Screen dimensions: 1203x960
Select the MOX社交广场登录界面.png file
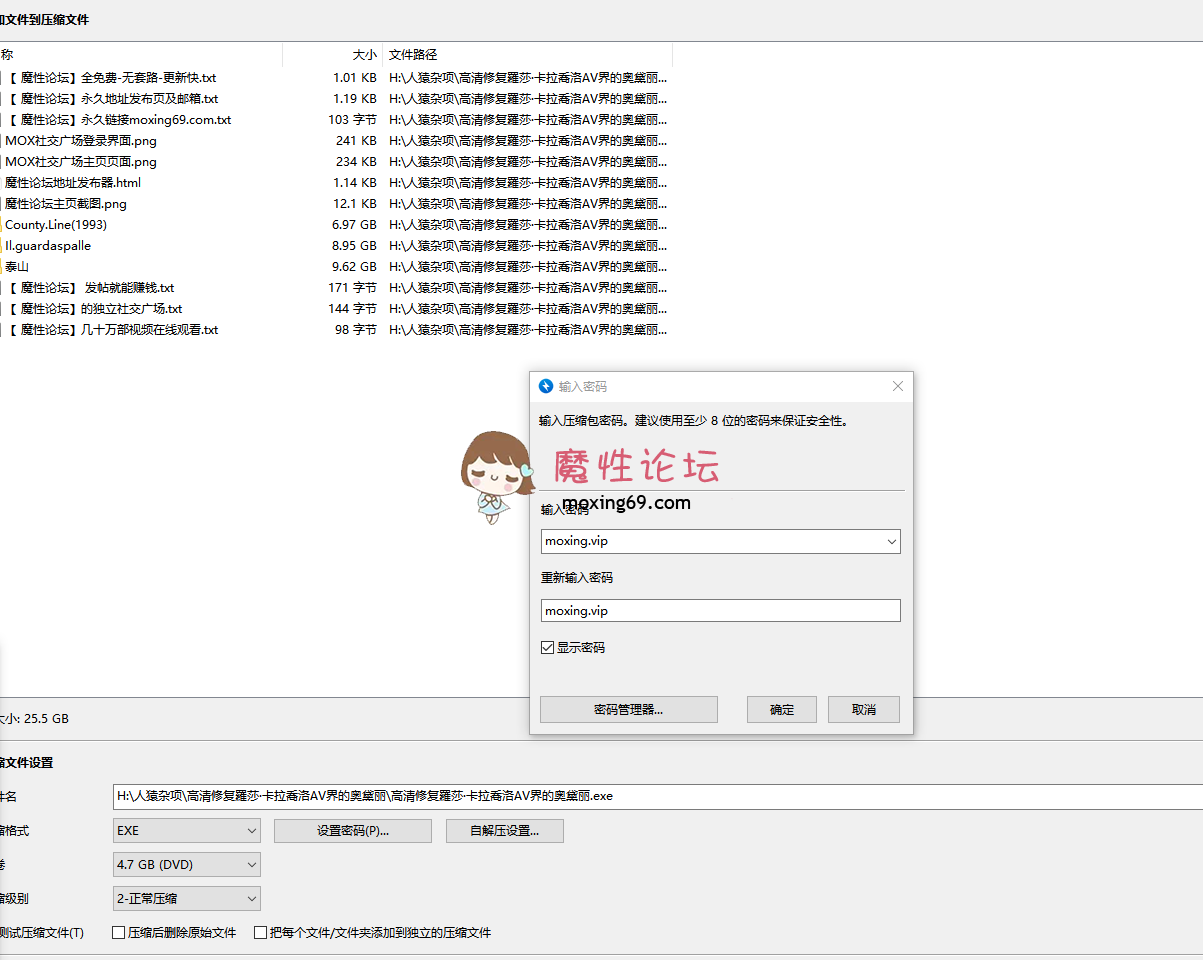[81, 141]
